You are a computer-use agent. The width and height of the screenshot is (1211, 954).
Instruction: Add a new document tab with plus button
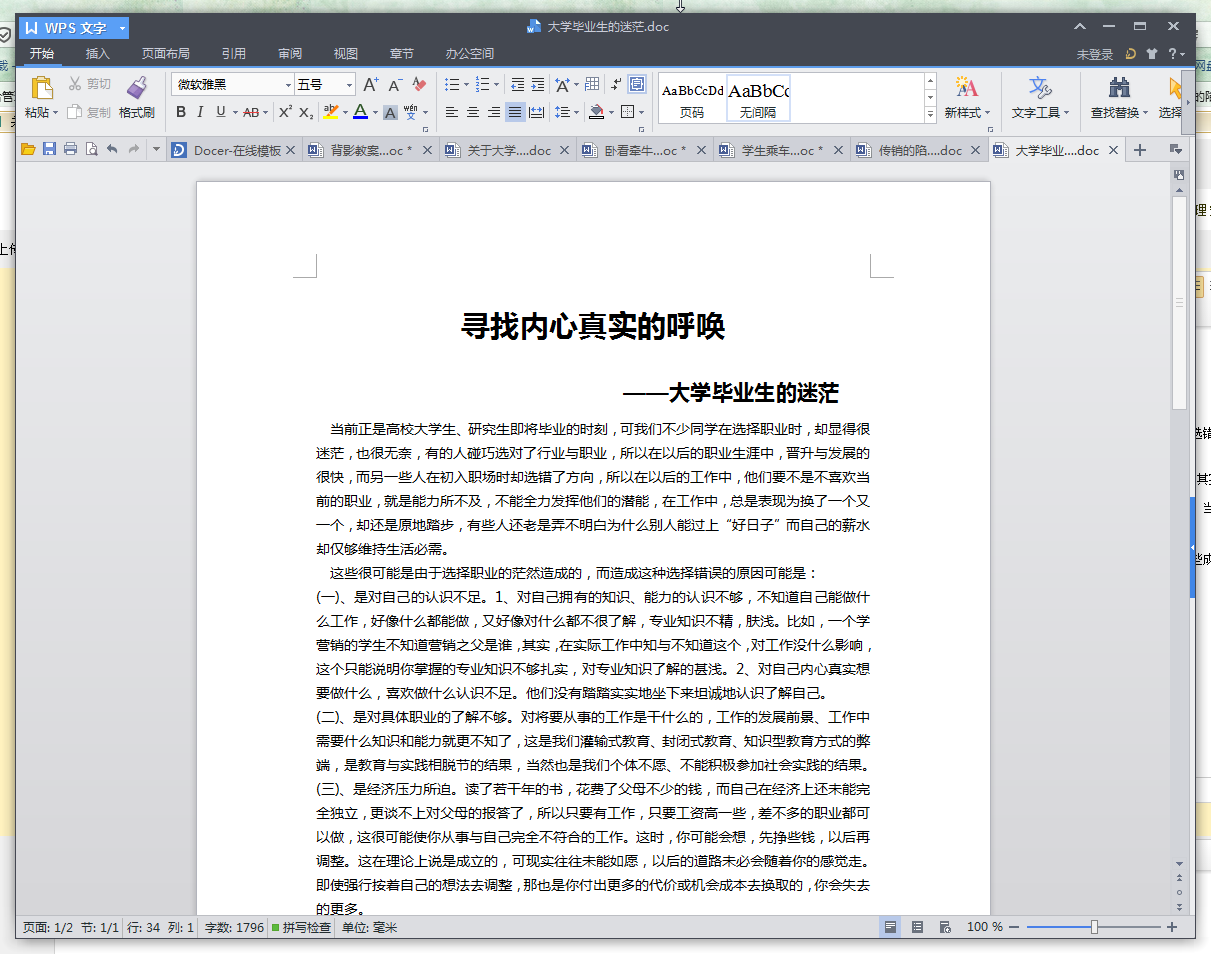[1139, 150]
